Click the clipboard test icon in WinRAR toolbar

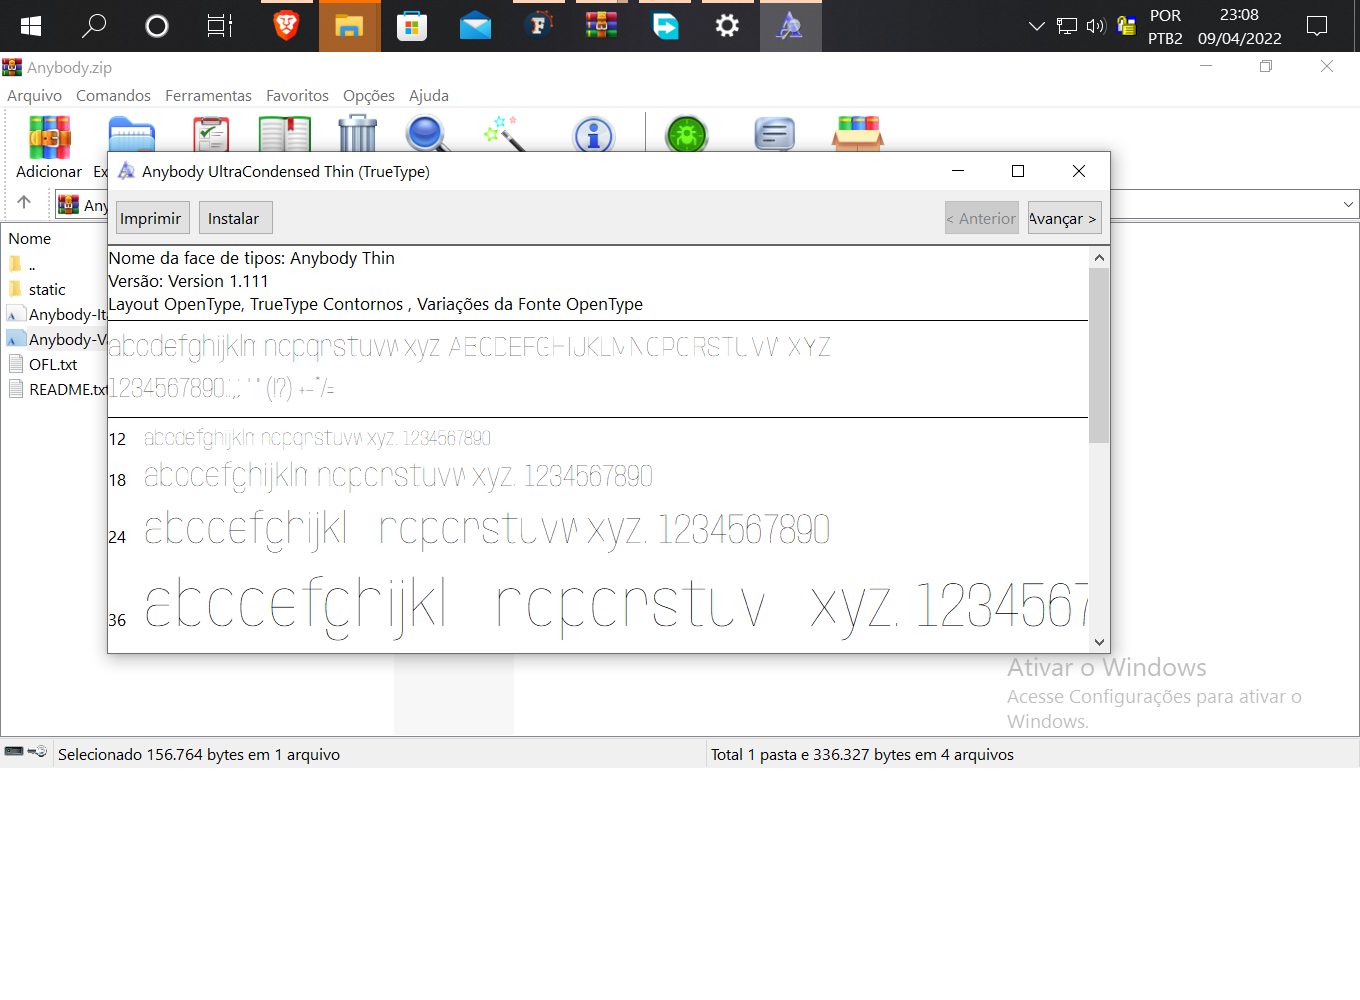tap(211, 134)
